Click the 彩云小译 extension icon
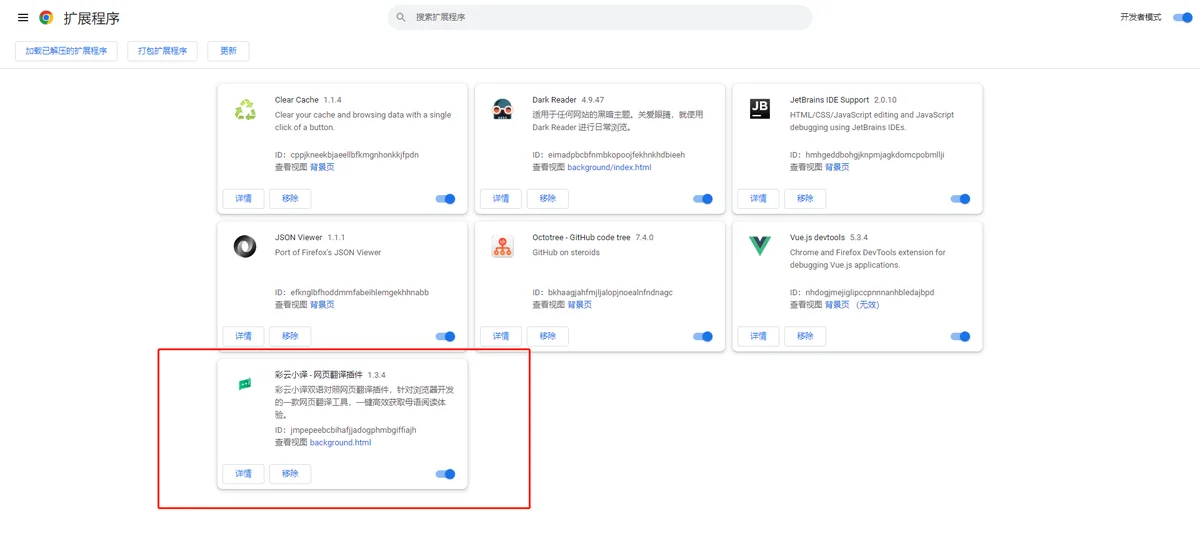This screenshot has width=1200, height=551. click(245, 384)
